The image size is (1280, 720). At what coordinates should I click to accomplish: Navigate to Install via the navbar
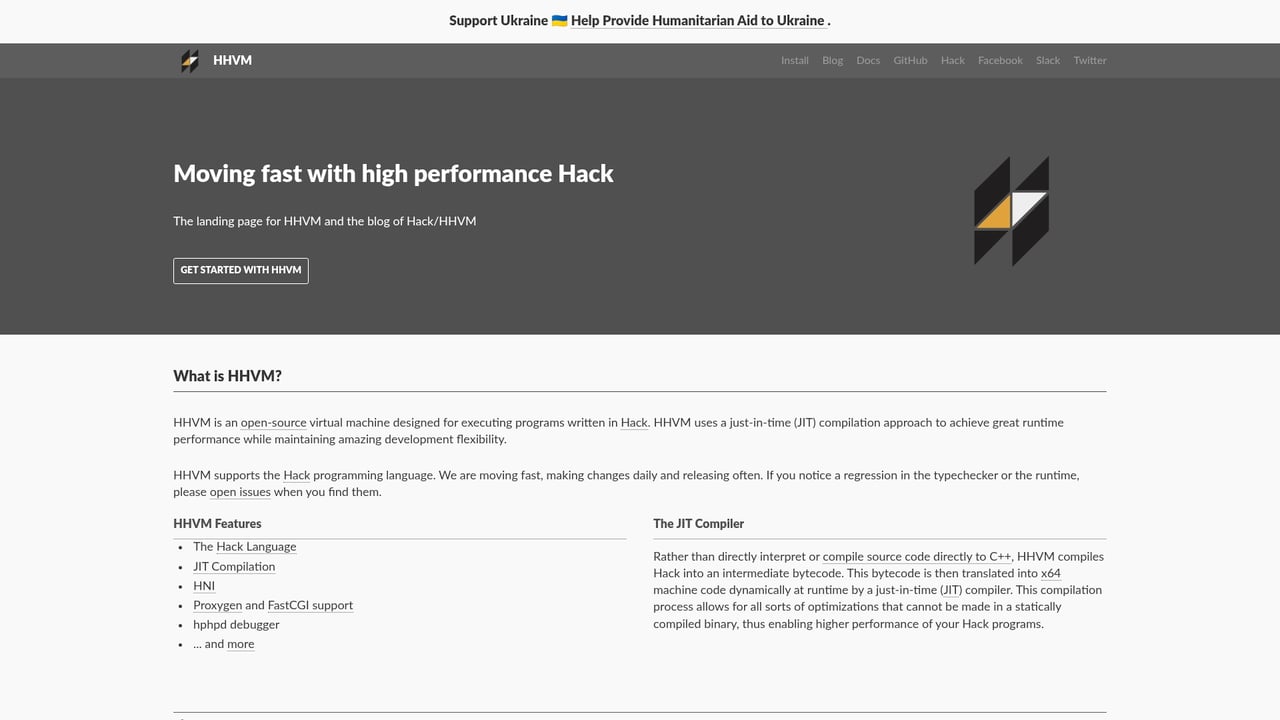pos(794,60)
